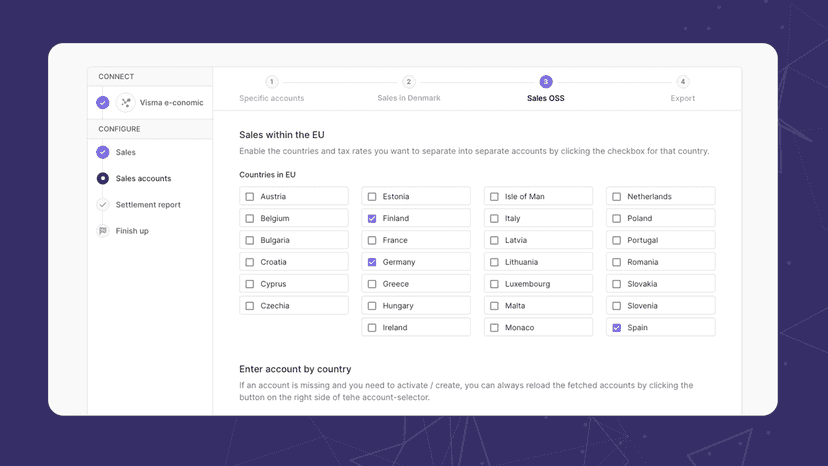Enable the Latvia checkbox
This screenshot has width=828, height=466.
pos(494,240)
